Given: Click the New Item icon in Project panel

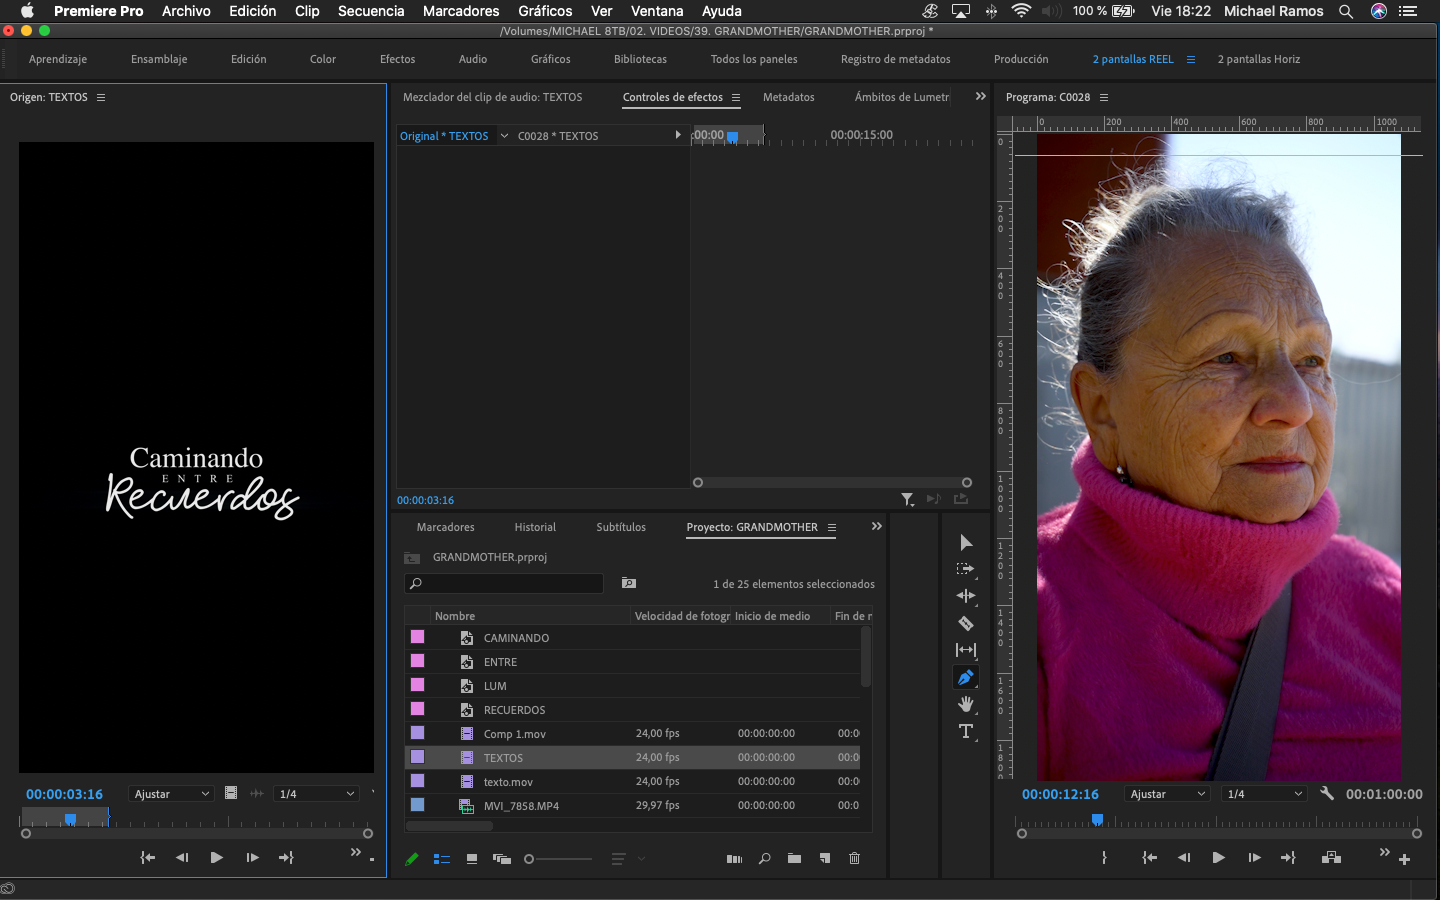Looking at the screenshot, I should tap(825, 858).
